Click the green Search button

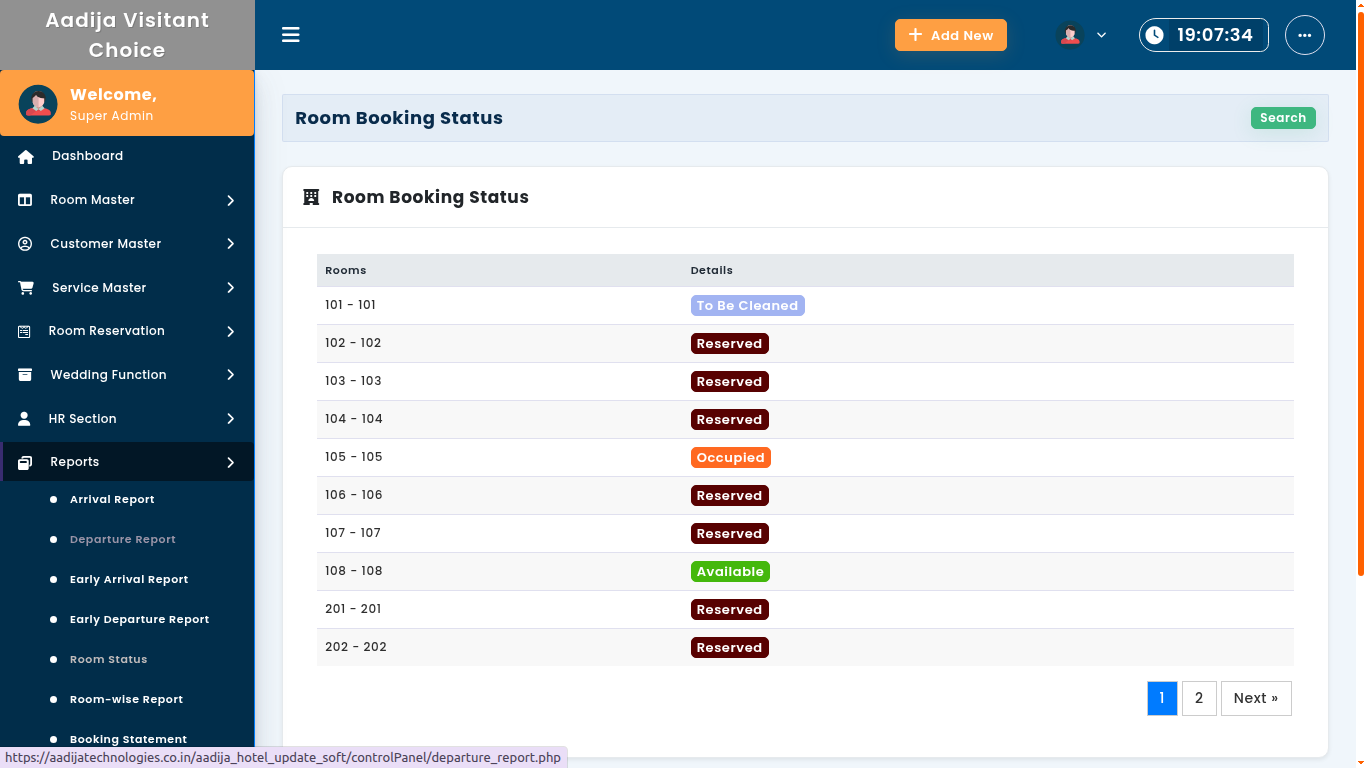[x=1282, y=118]
